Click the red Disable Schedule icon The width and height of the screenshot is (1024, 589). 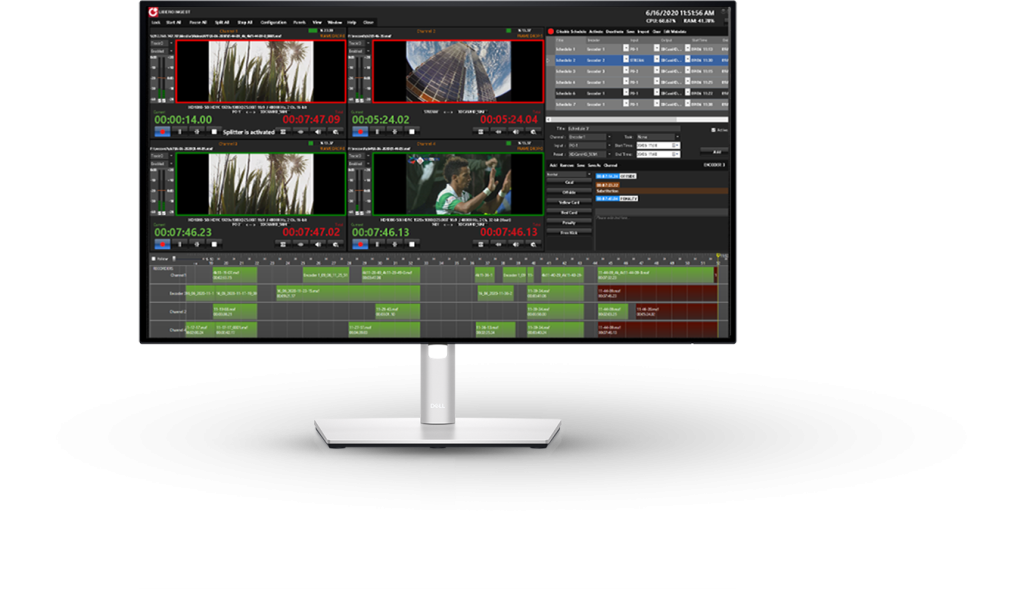(x=550, y=32)
